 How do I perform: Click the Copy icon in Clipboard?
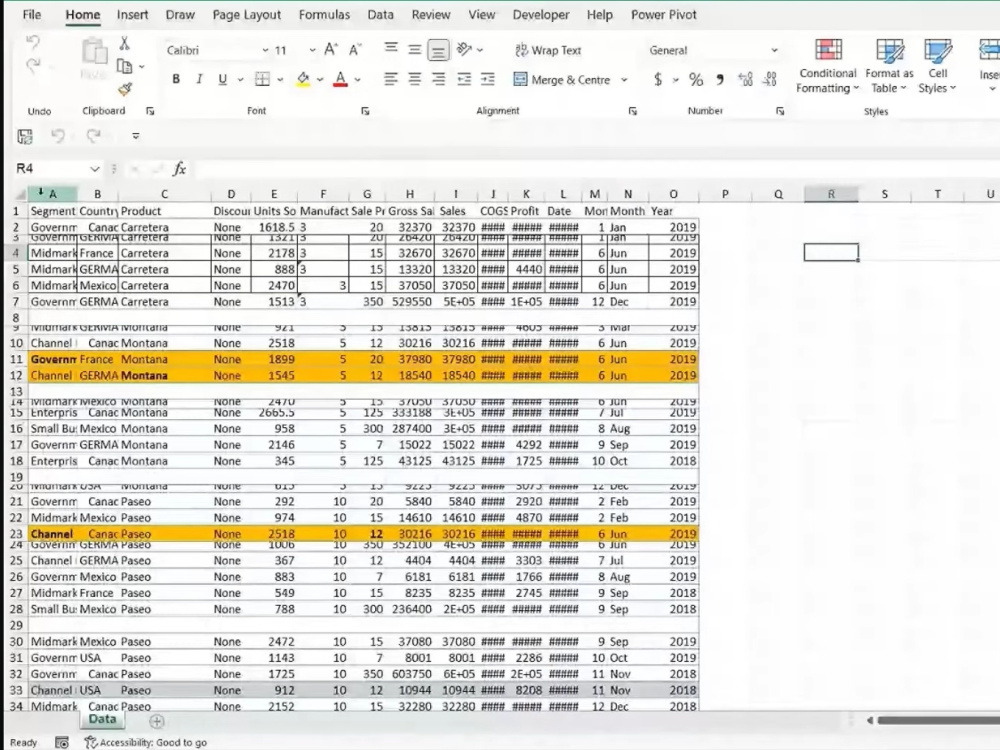coord(124,66)
